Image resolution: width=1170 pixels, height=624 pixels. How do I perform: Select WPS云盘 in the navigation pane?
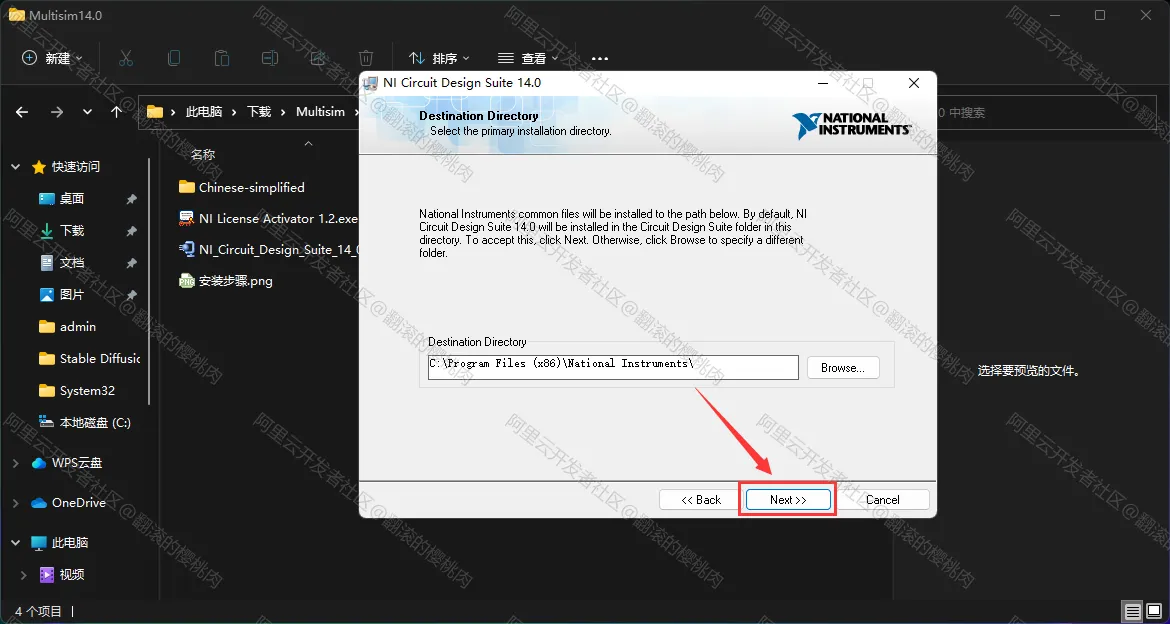coord(77,463)
